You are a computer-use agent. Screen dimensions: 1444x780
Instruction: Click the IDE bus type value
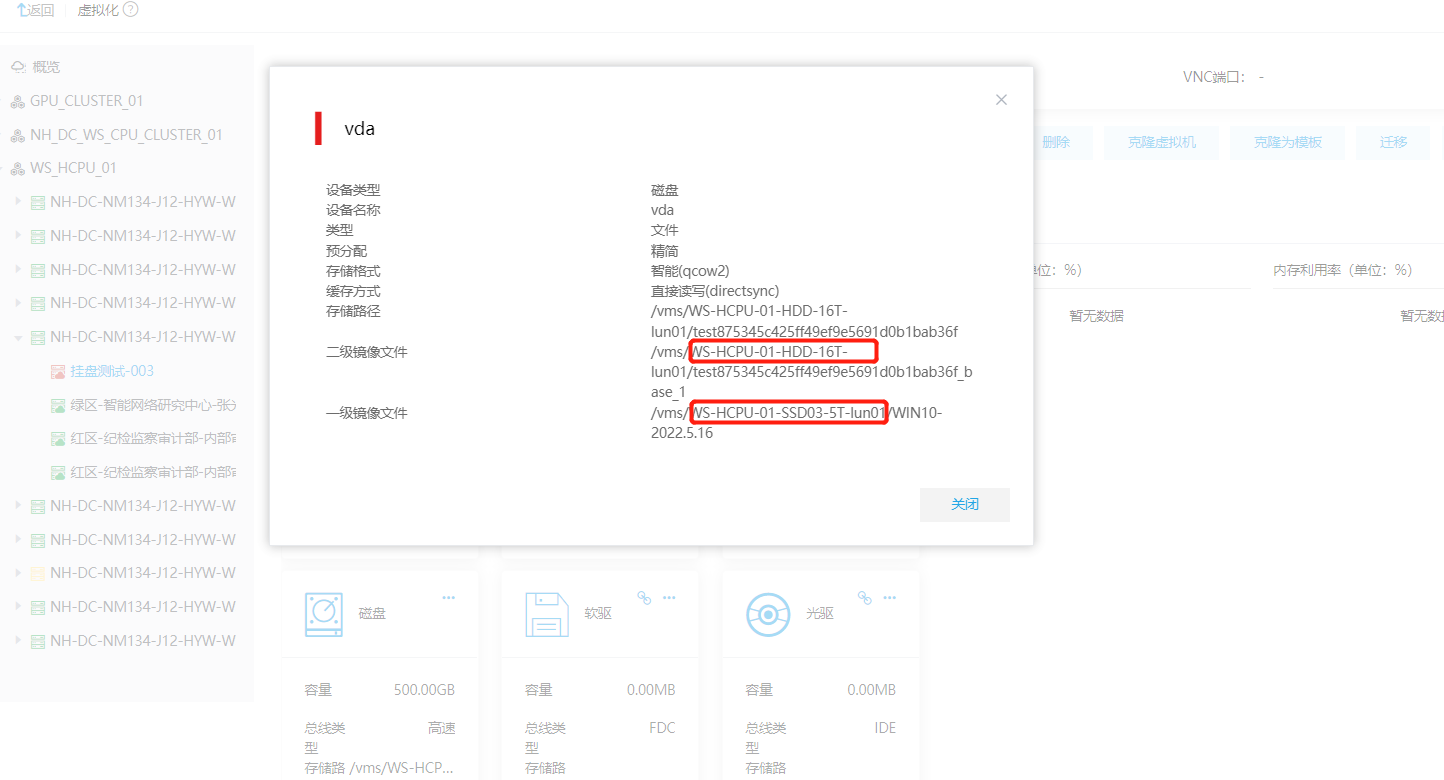pos(885,728)
